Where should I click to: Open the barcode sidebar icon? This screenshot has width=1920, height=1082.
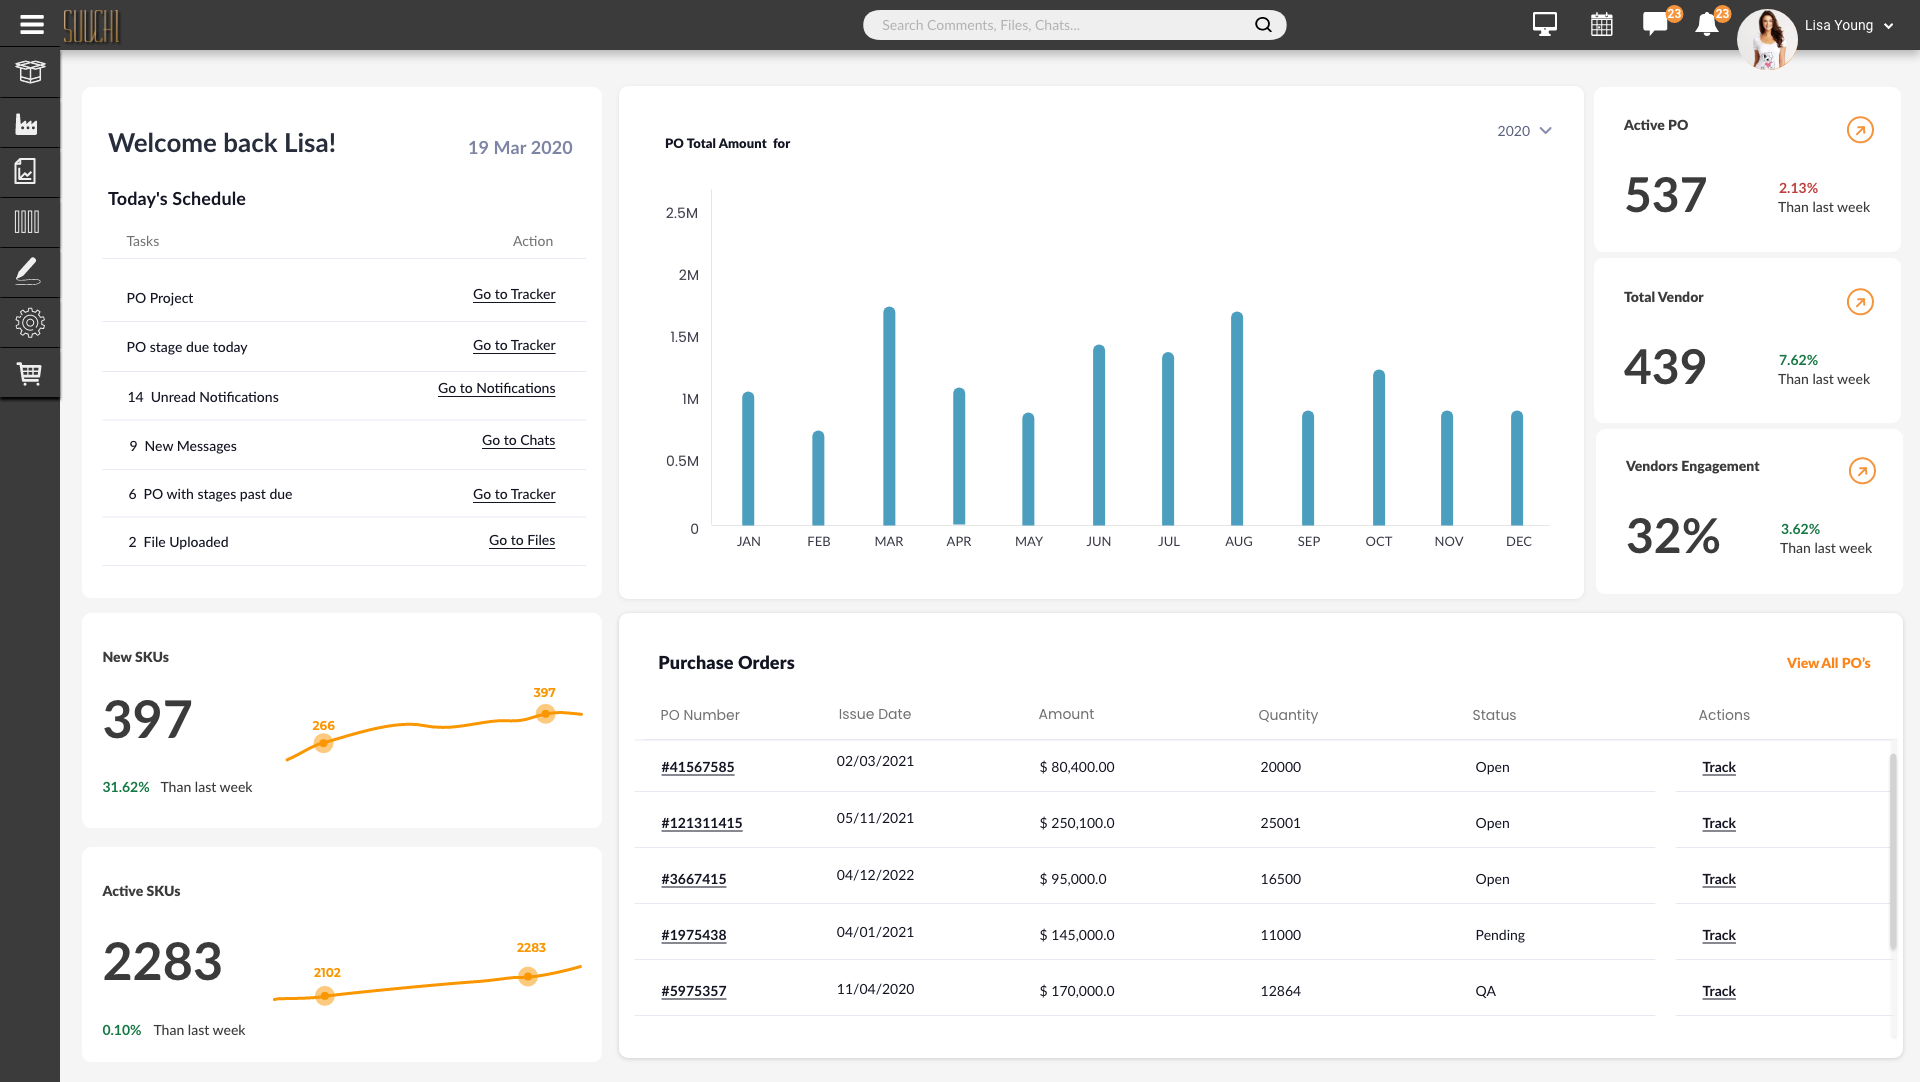coord(27,222)
